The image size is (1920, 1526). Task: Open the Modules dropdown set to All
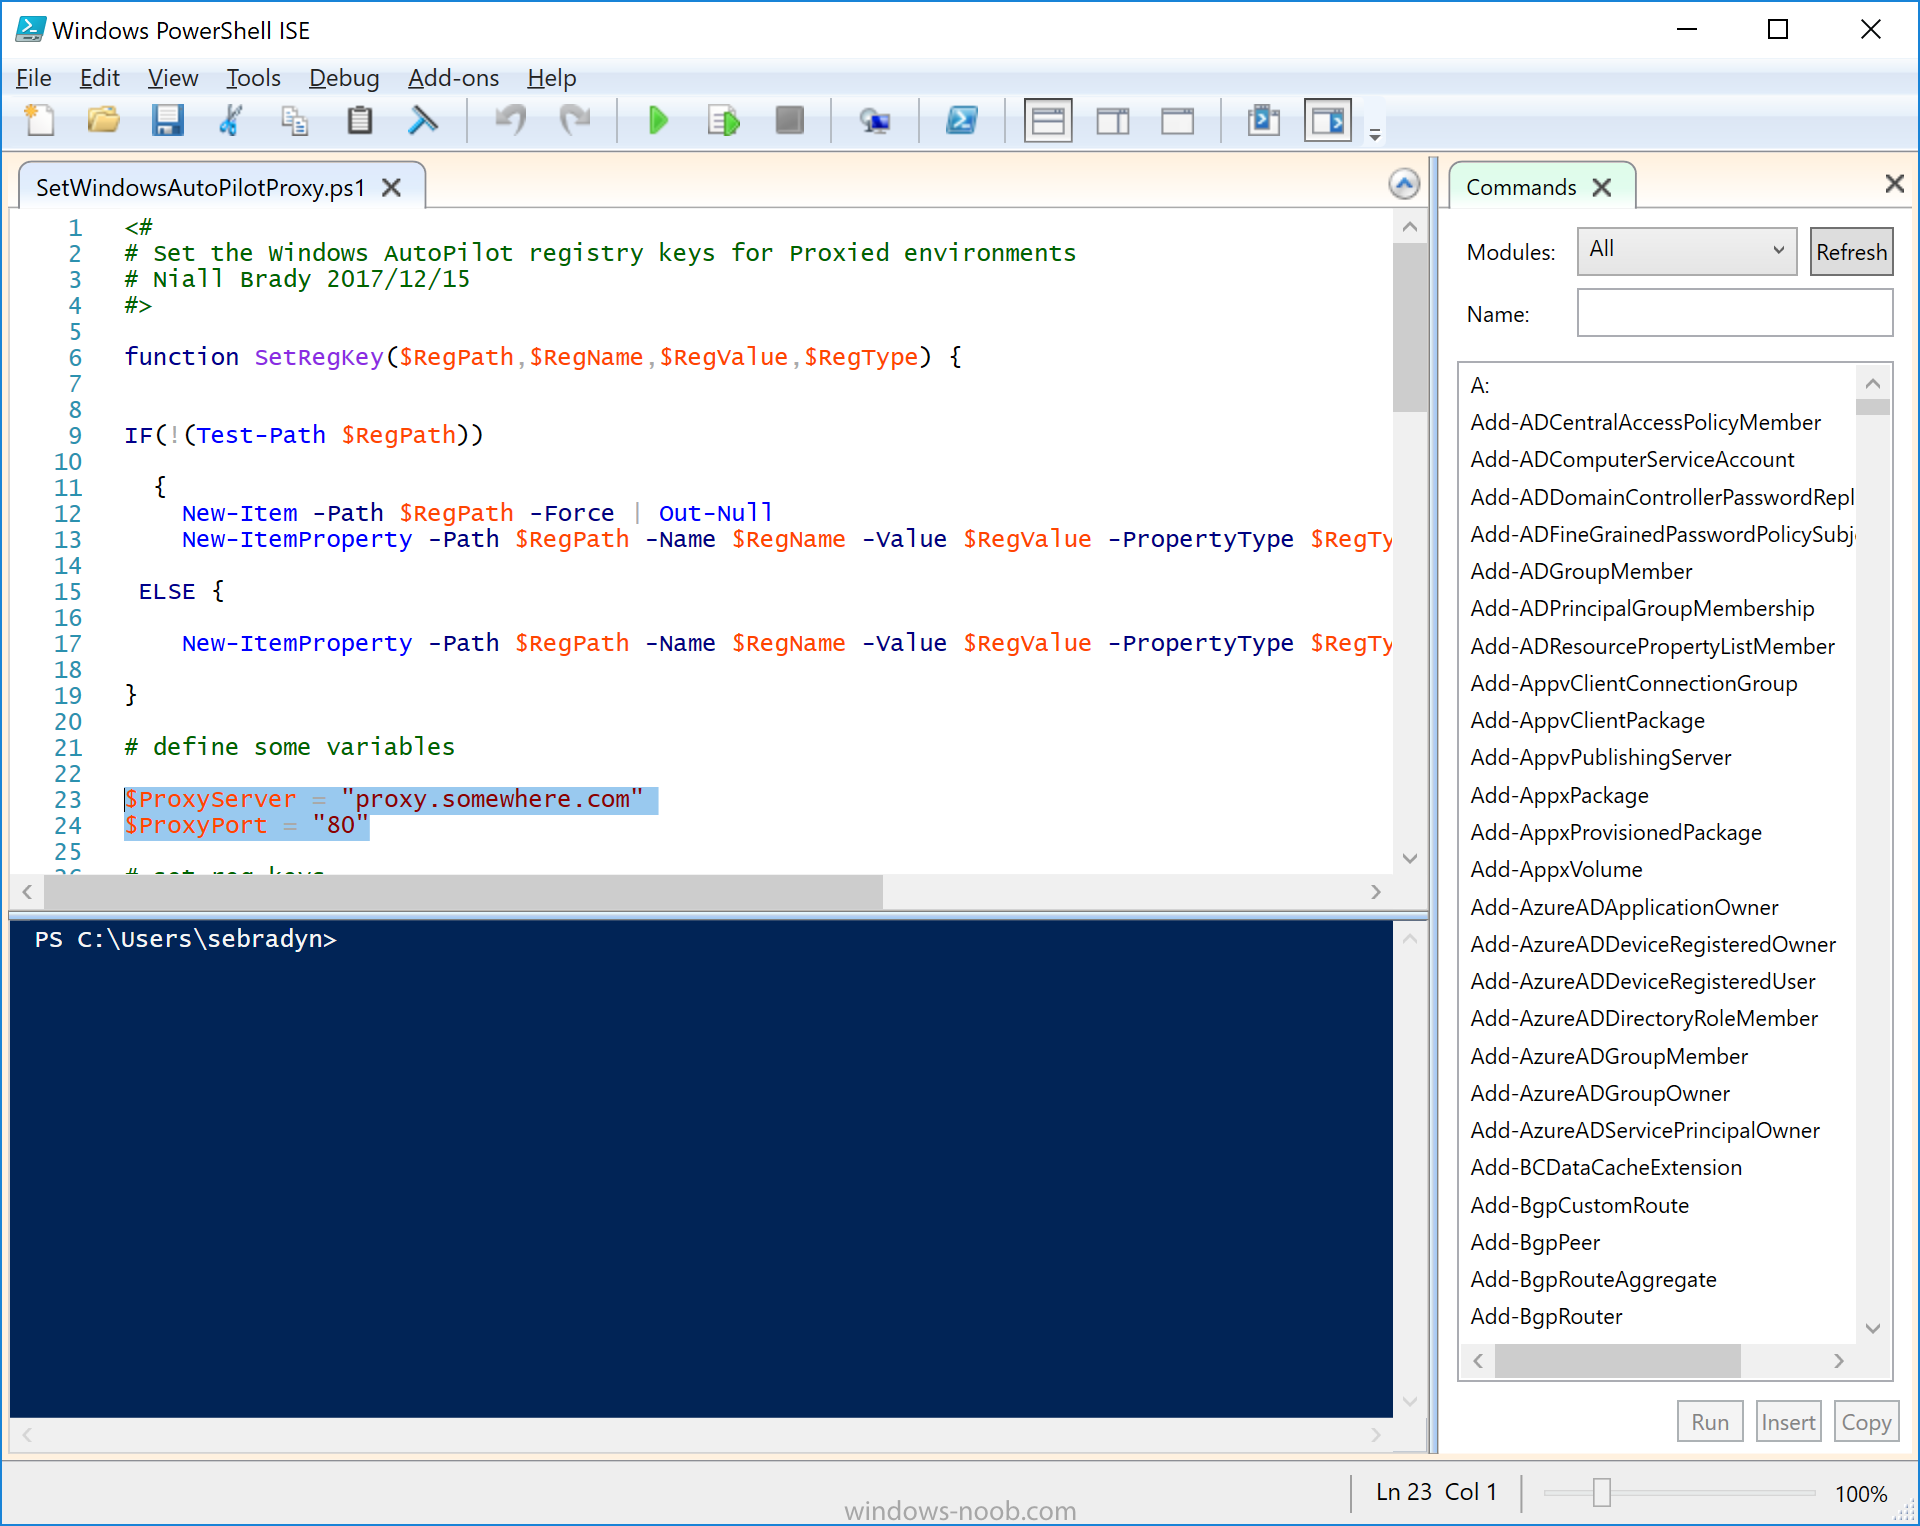point(1687,251)
